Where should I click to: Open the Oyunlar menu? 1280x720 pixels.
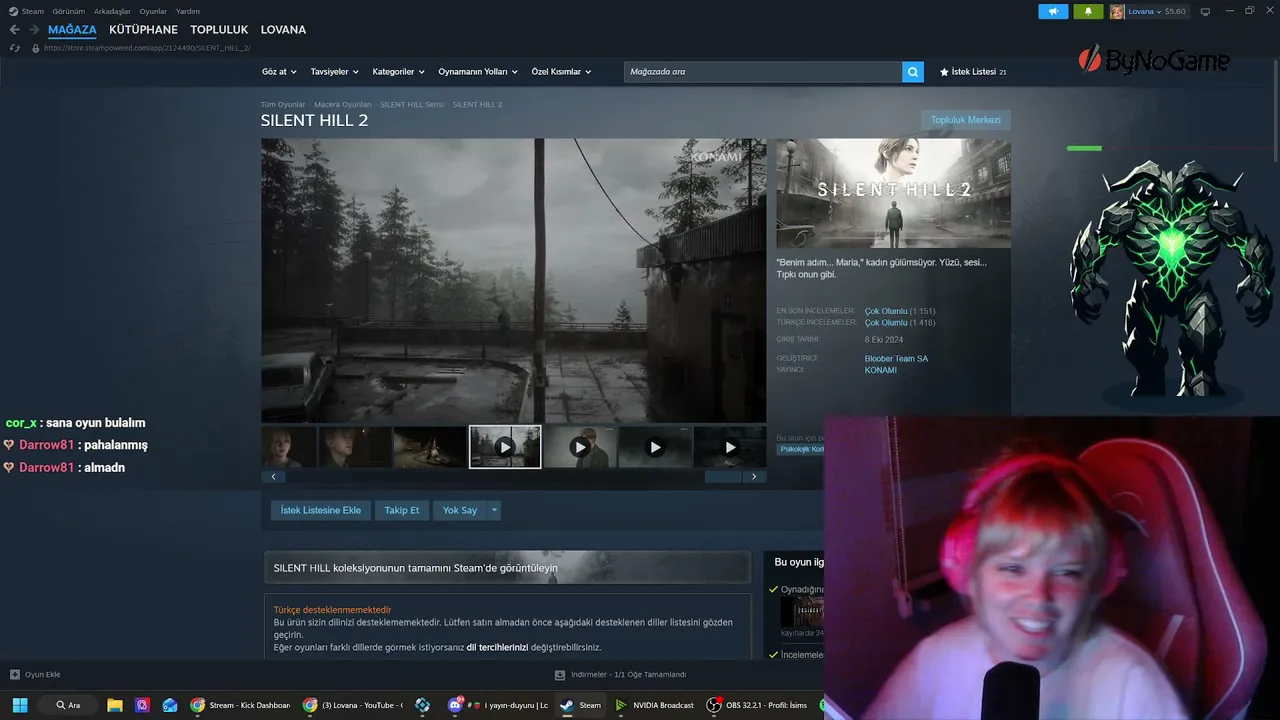tap(153, 11)
